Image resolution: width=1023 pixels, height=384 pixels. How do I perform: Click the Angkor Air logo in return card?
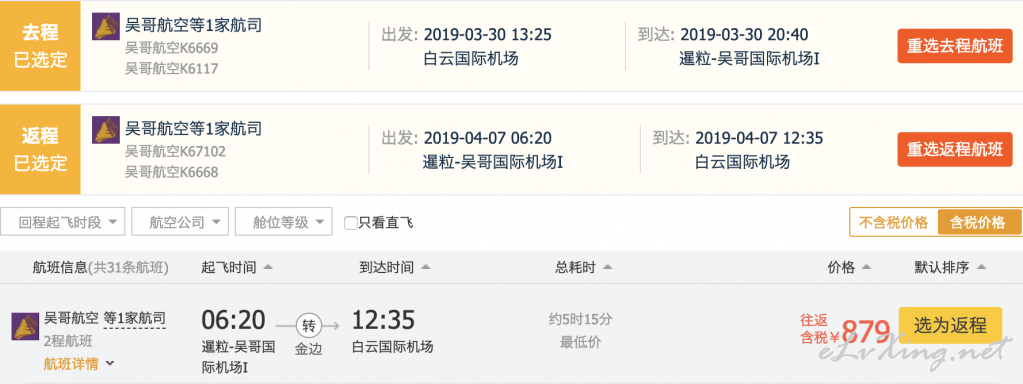click(x=105, y=130)
